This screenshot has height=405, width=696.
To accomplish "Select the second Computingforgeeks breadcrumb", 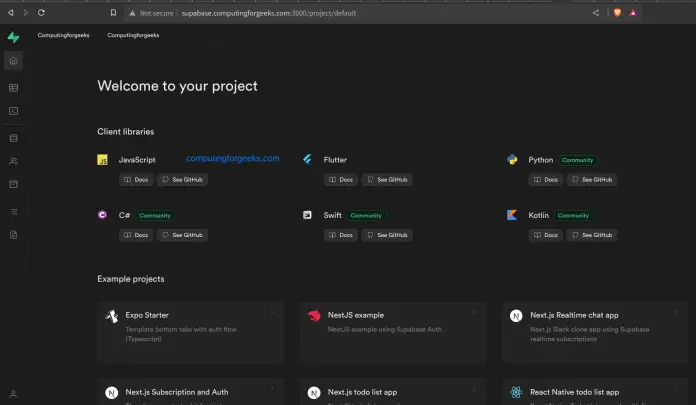I will (x=133, y=35).
